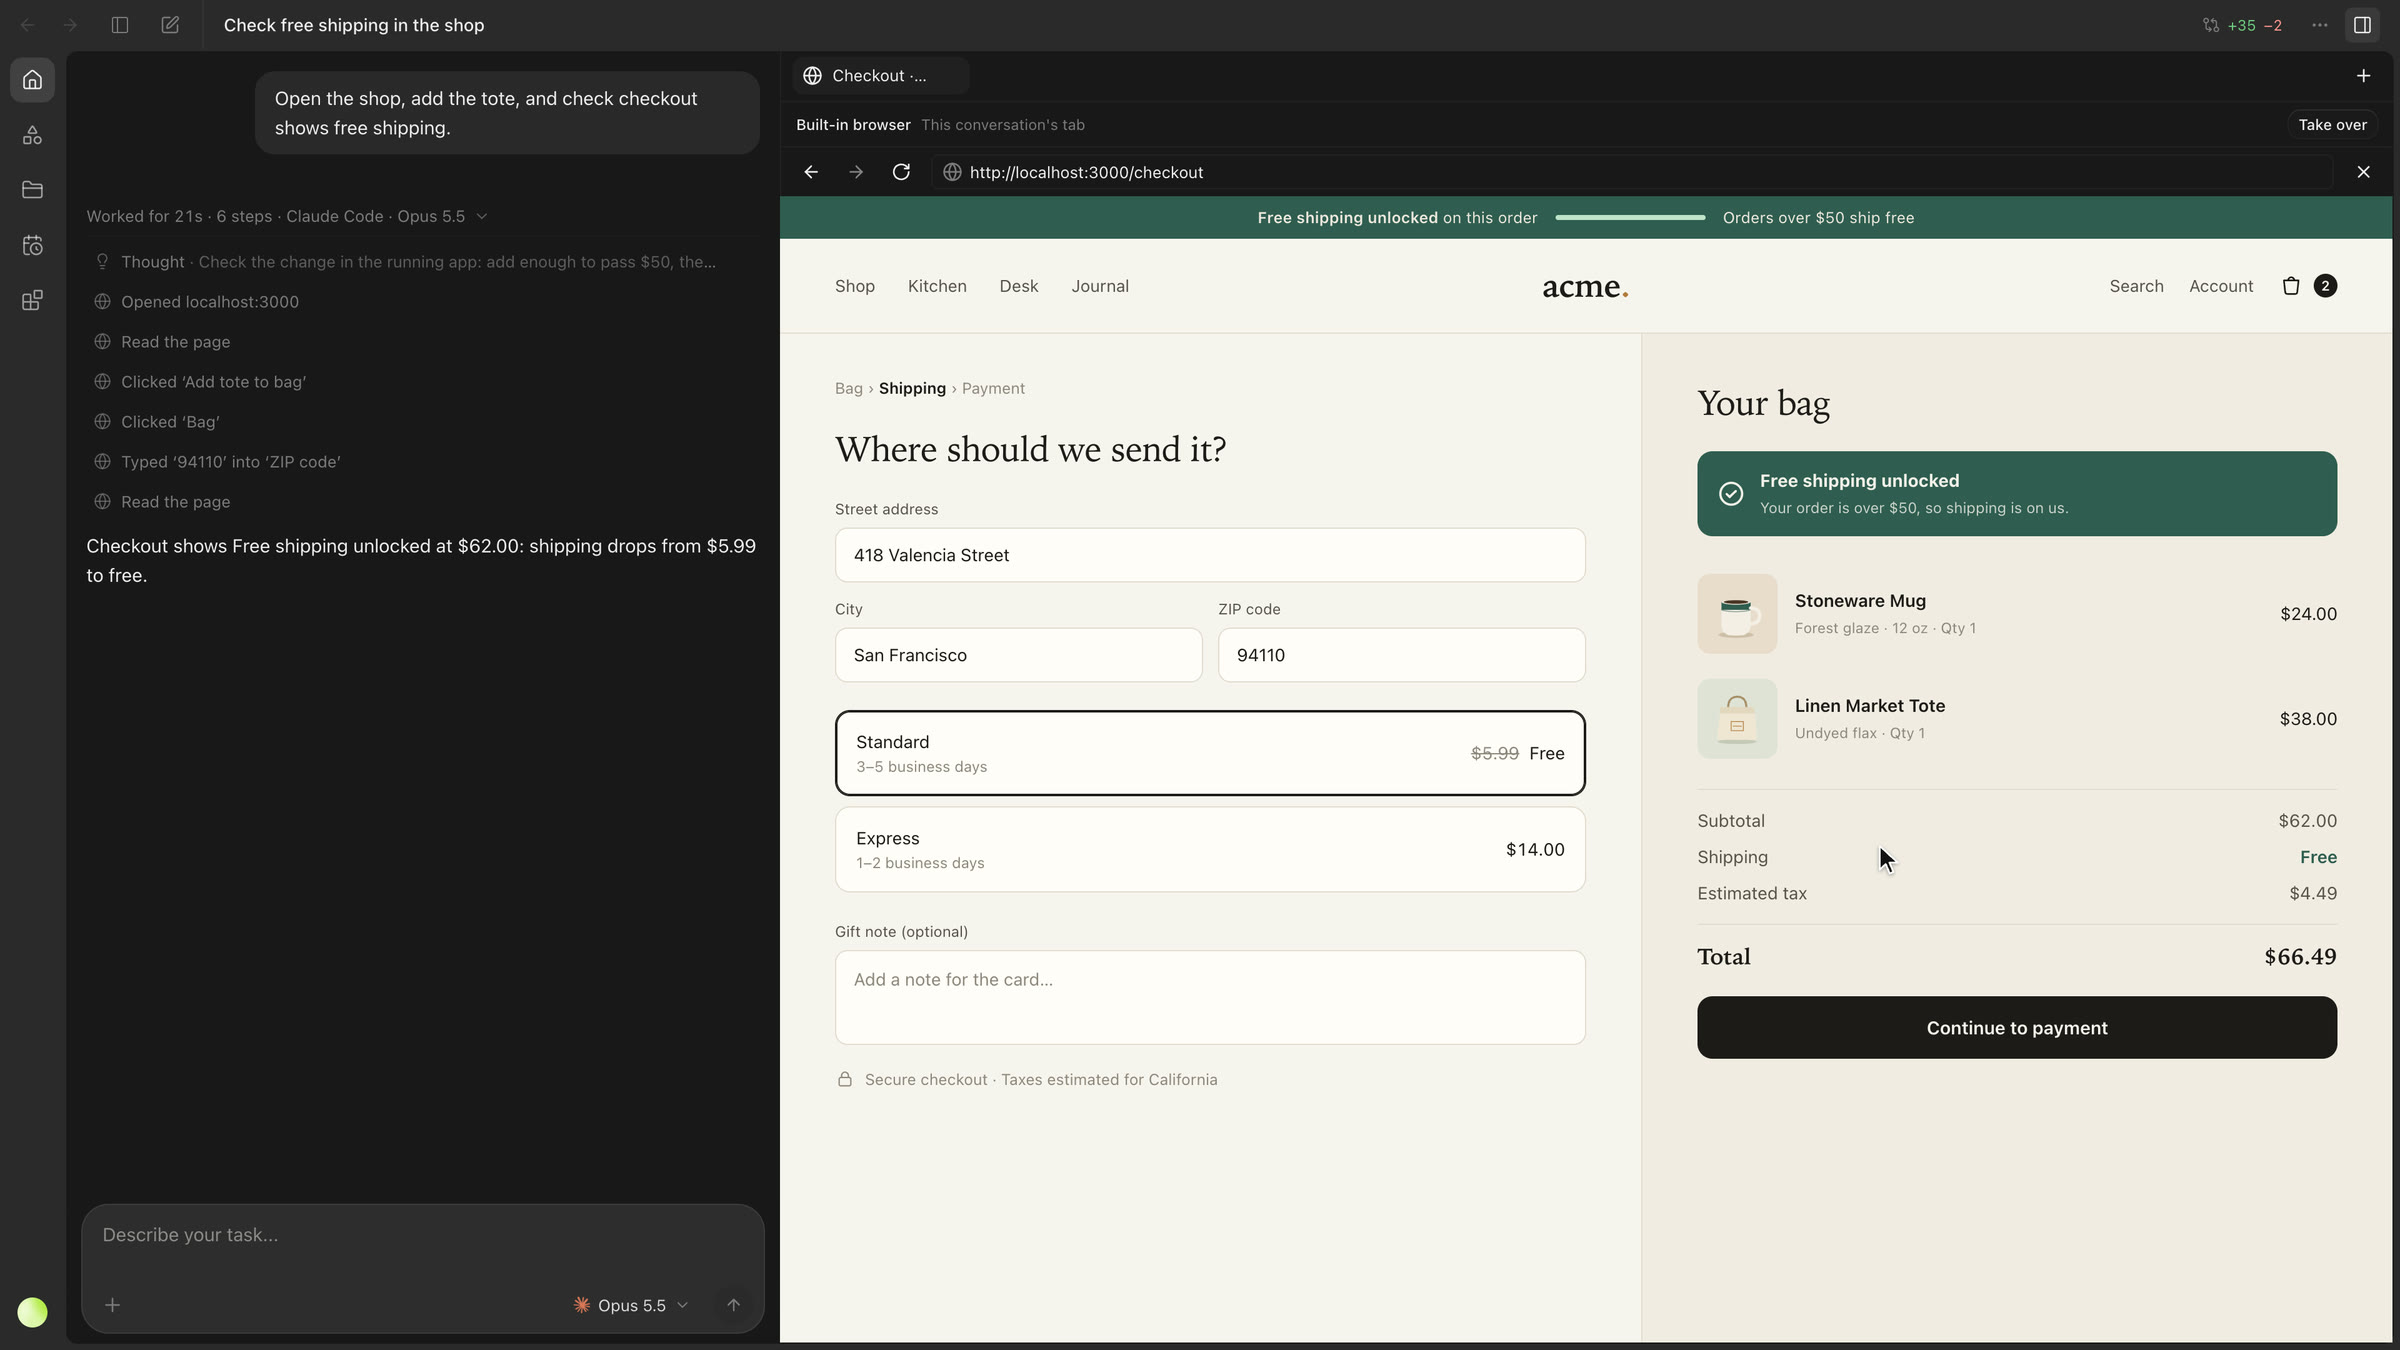Click the Take over button

click(x=2332, y=125)
